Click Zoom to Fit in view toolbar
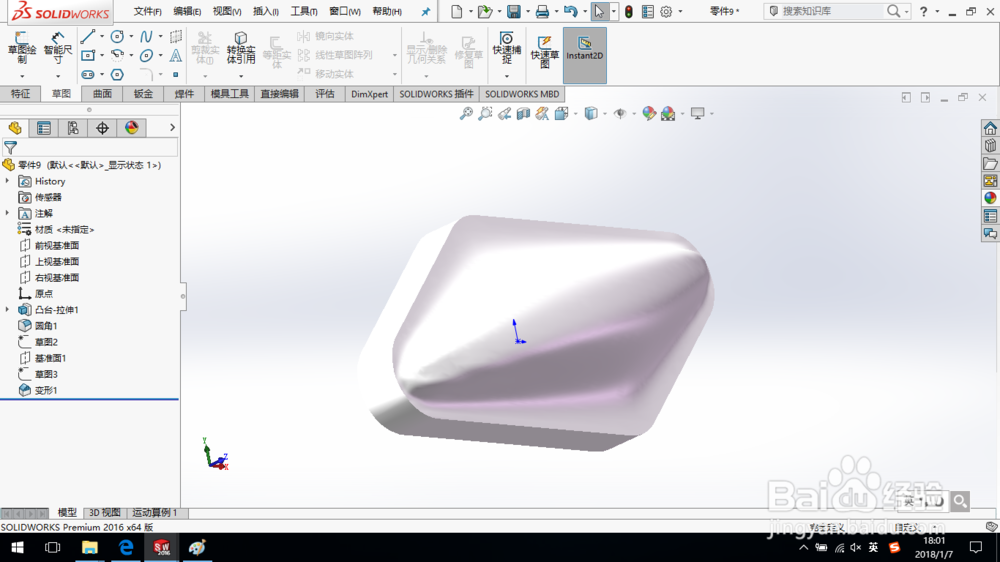The image size is (1000, 562). pyautogui.click(x=466, y=114)
